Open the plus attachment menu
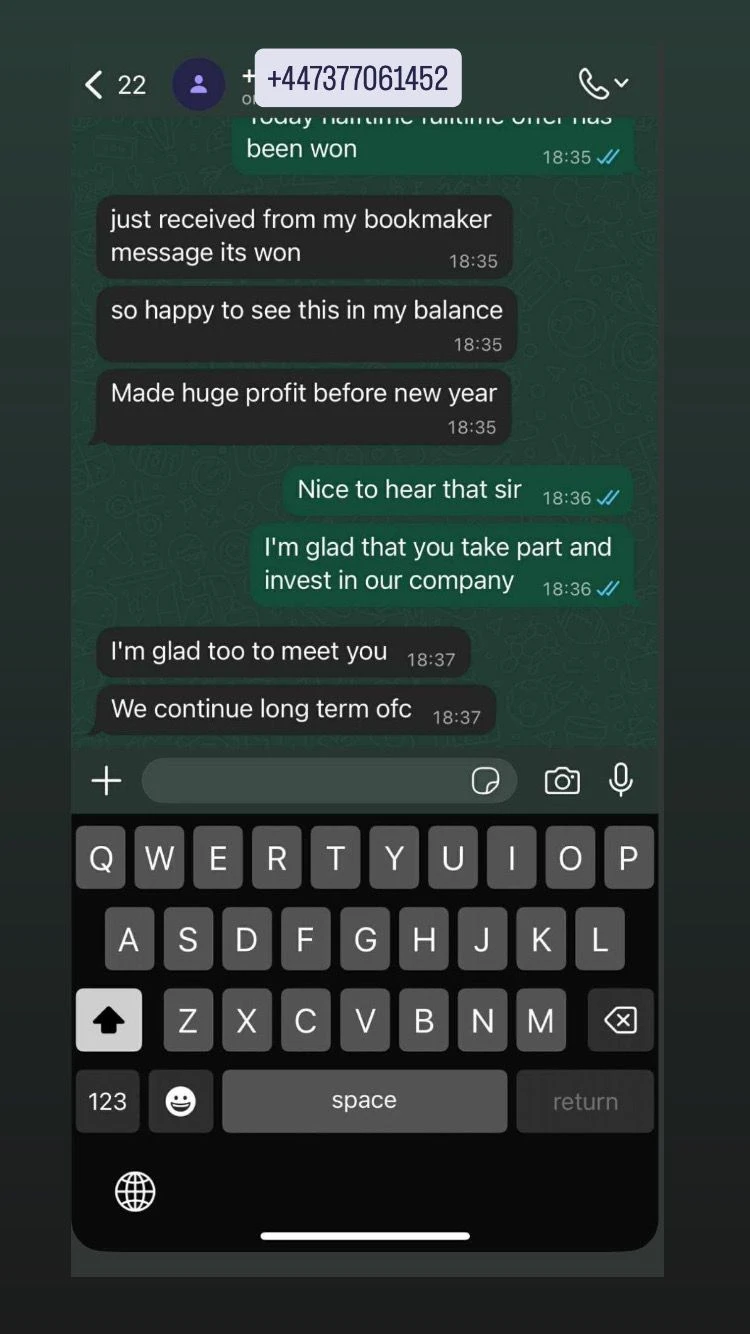 click(106, 781)
